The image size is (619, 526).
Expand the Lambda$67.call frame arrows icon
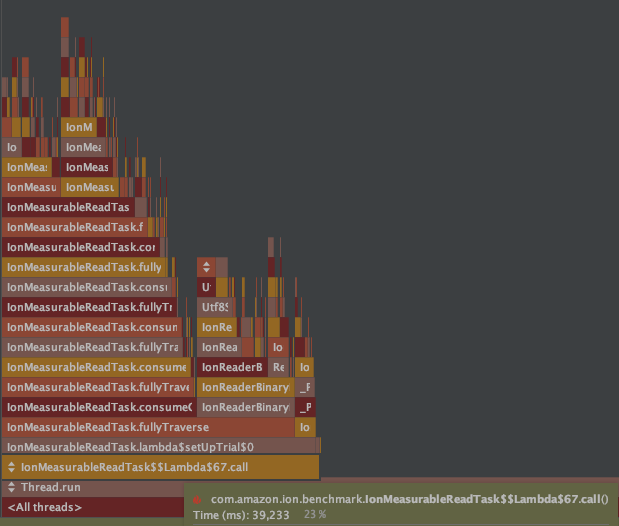11,467
